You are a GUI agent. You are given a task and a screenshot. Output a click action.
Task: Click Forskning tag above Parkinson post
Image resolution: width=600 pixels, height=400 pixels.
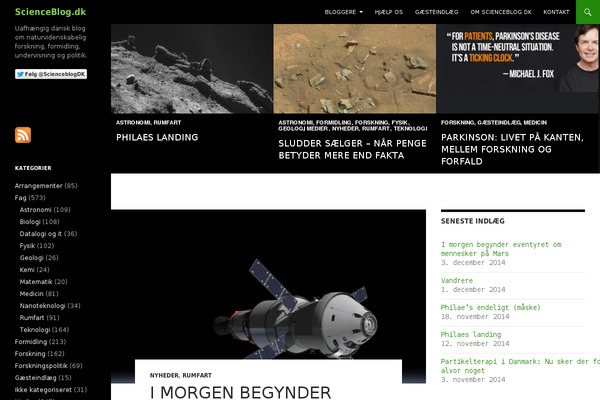[x=457, y=122]
